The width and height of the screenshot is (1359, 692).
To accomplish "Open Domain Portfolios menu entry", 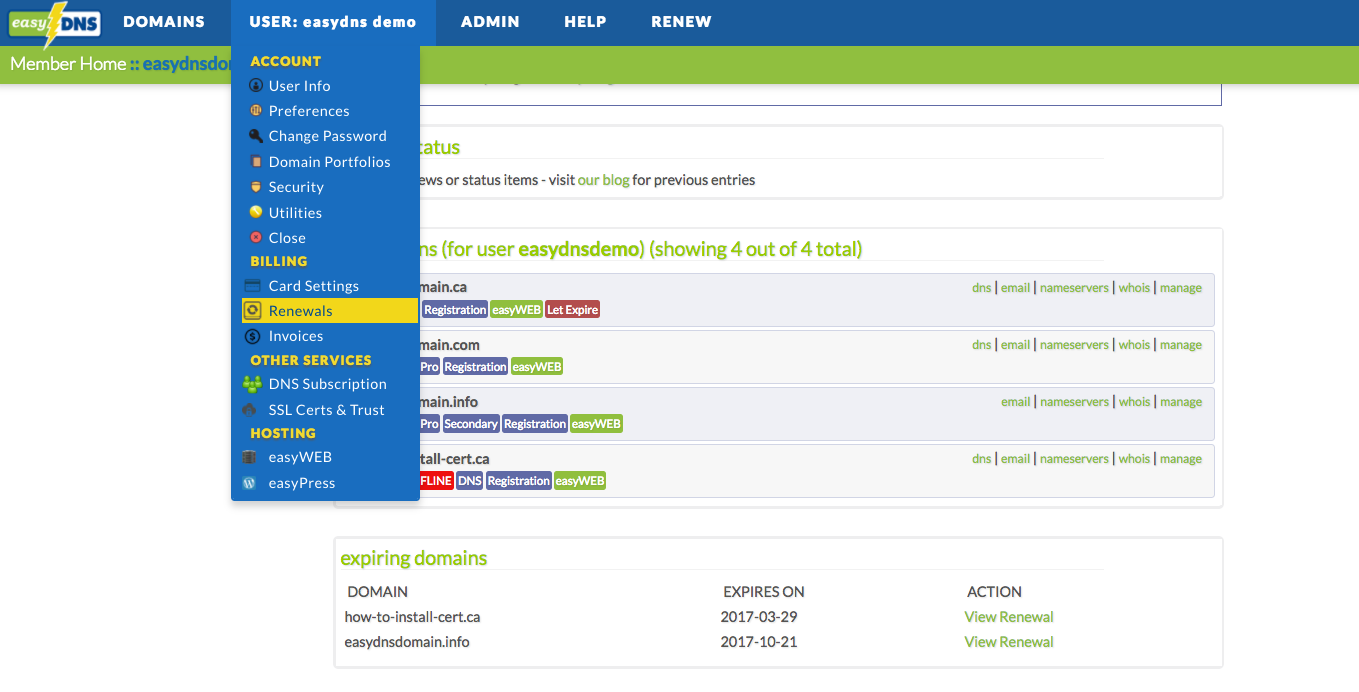I will (x=329, y=162).
